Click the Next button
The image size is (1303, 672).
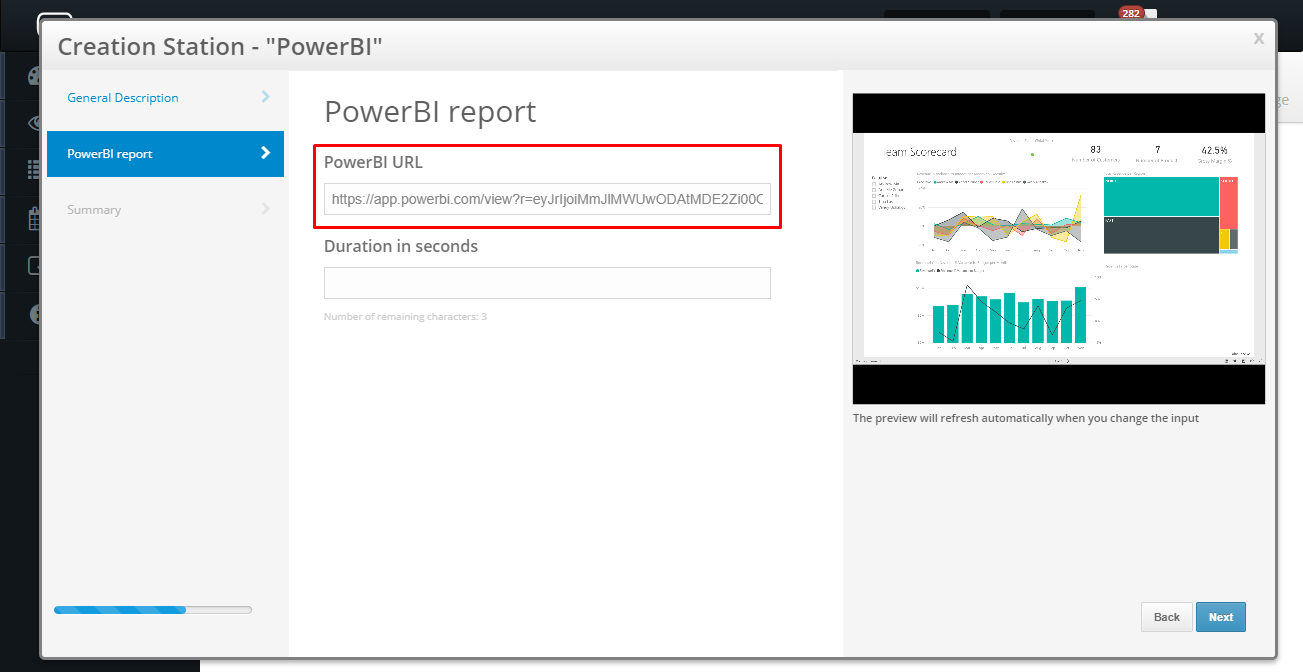pos(1221,617)
